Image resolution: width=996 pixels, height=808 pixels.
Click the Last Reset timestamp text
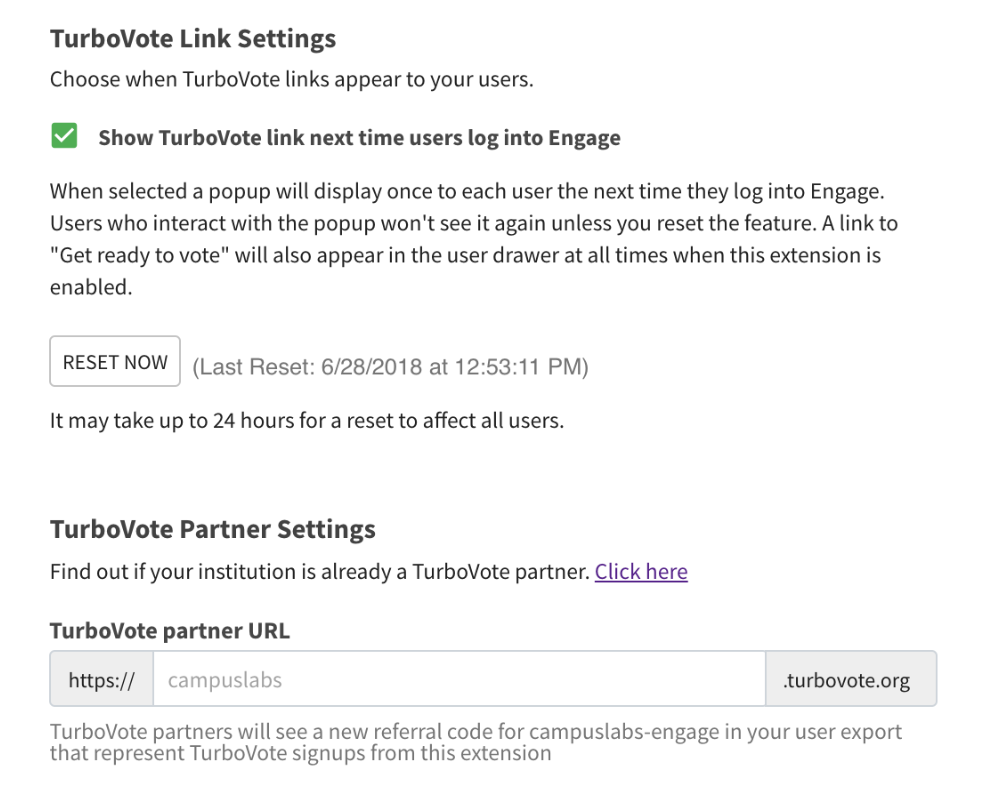(390, 367)
